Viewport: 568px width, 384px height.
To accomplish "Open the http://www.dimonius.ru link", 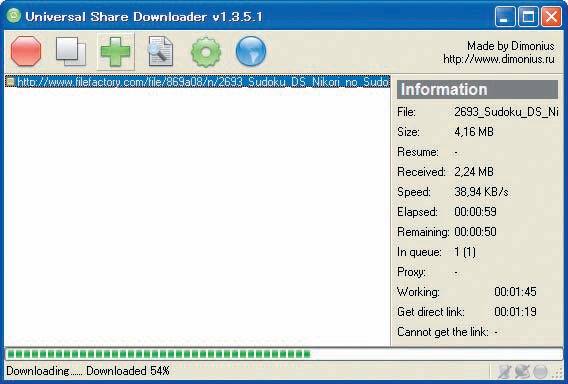I will (498, 59).
